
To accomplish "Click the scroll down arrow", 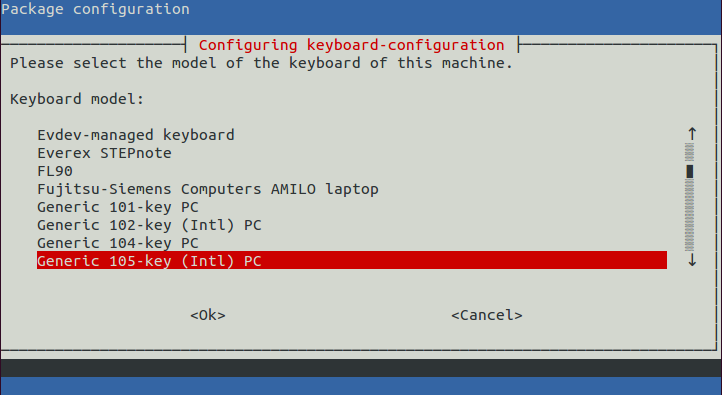I will 692,261.
